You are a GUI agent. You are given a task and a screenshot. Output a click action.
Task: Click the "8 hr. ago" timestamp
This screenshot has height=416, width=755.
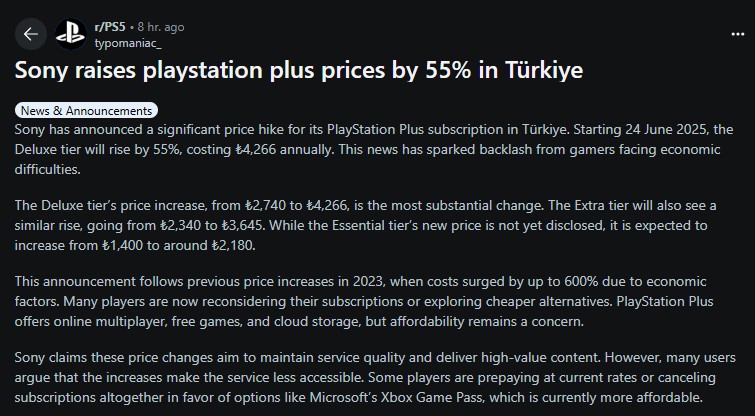(x=161, y=27)
